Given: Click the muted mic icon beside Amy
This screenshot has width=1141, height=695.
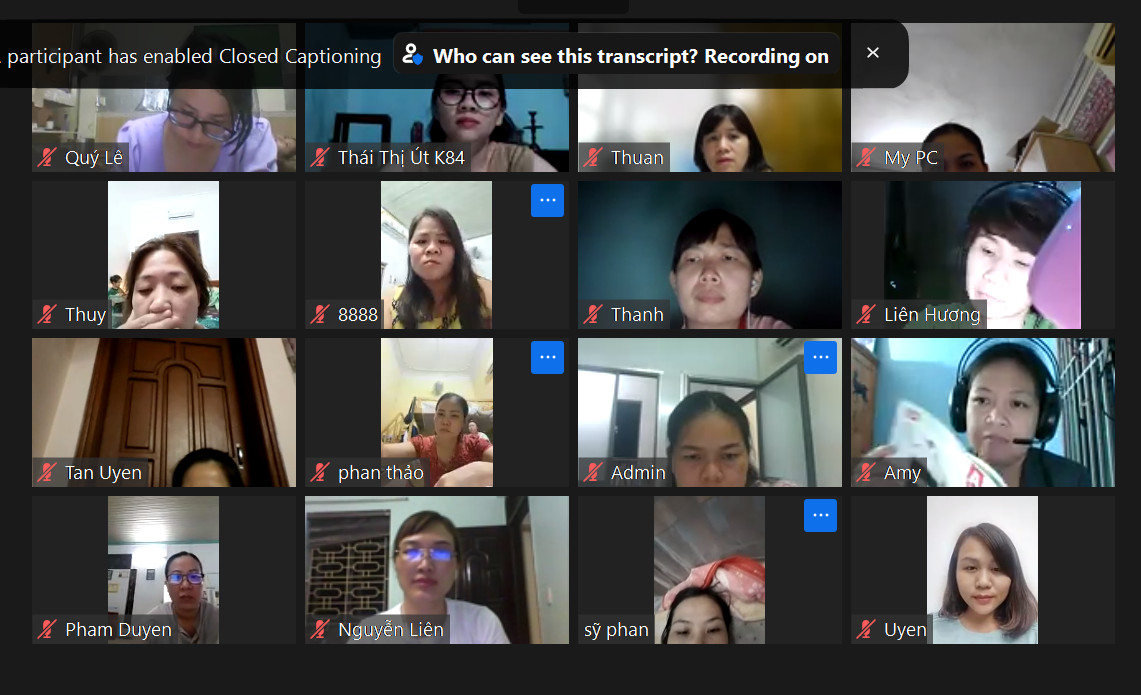Looking at the screenshot, I should [x=866, y=472].
